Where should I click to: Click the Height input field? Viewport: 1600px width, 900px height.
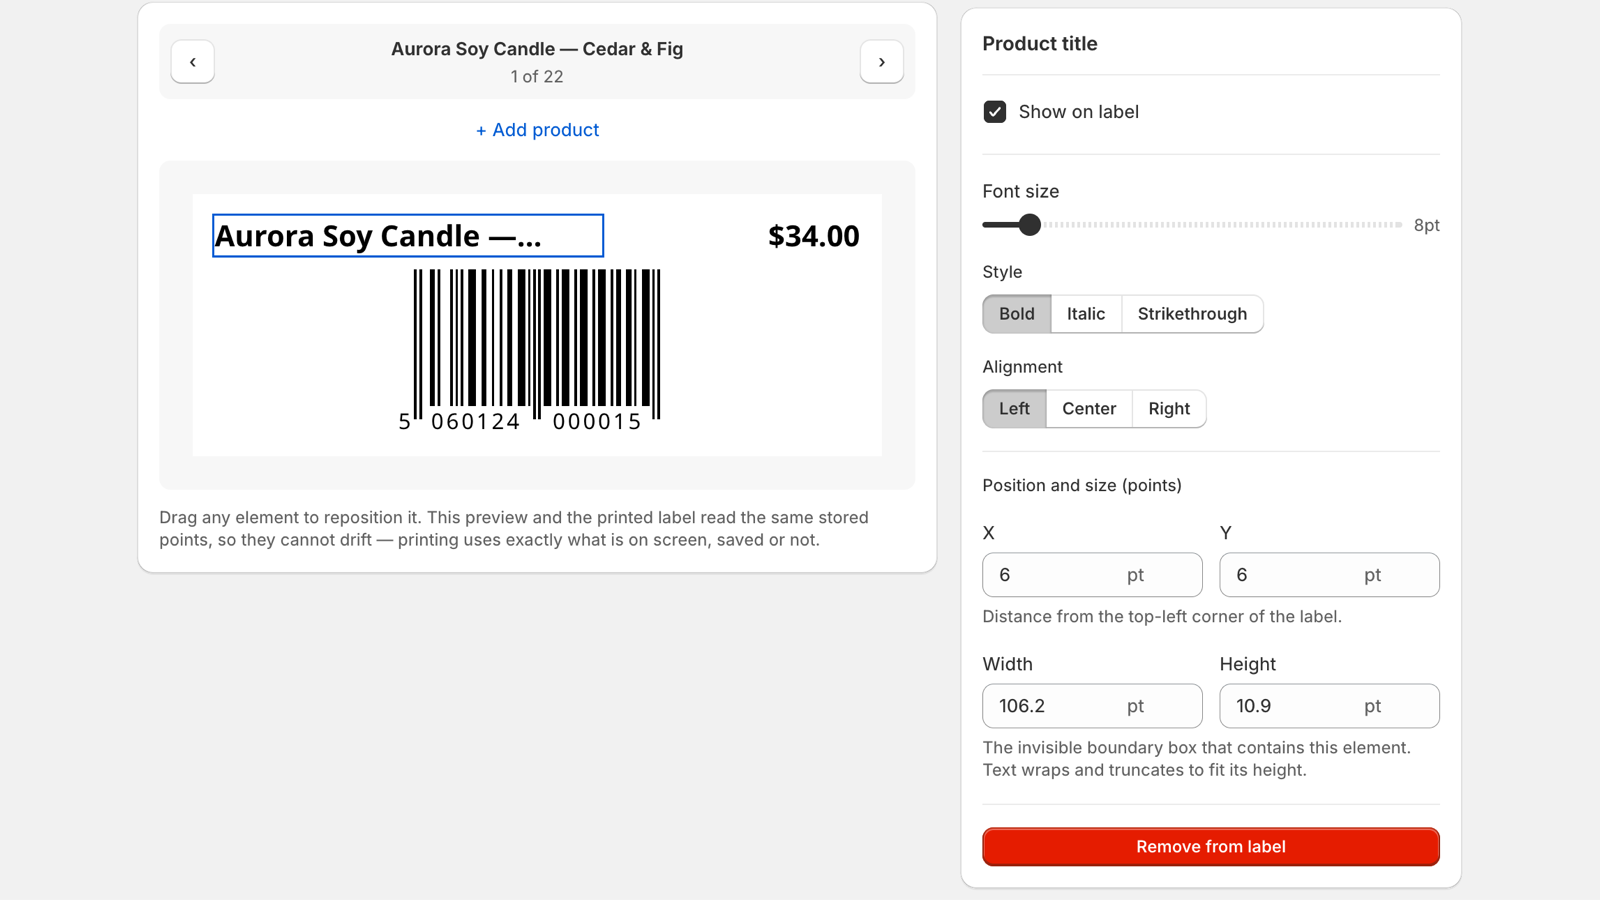(x=1329, y=706)
